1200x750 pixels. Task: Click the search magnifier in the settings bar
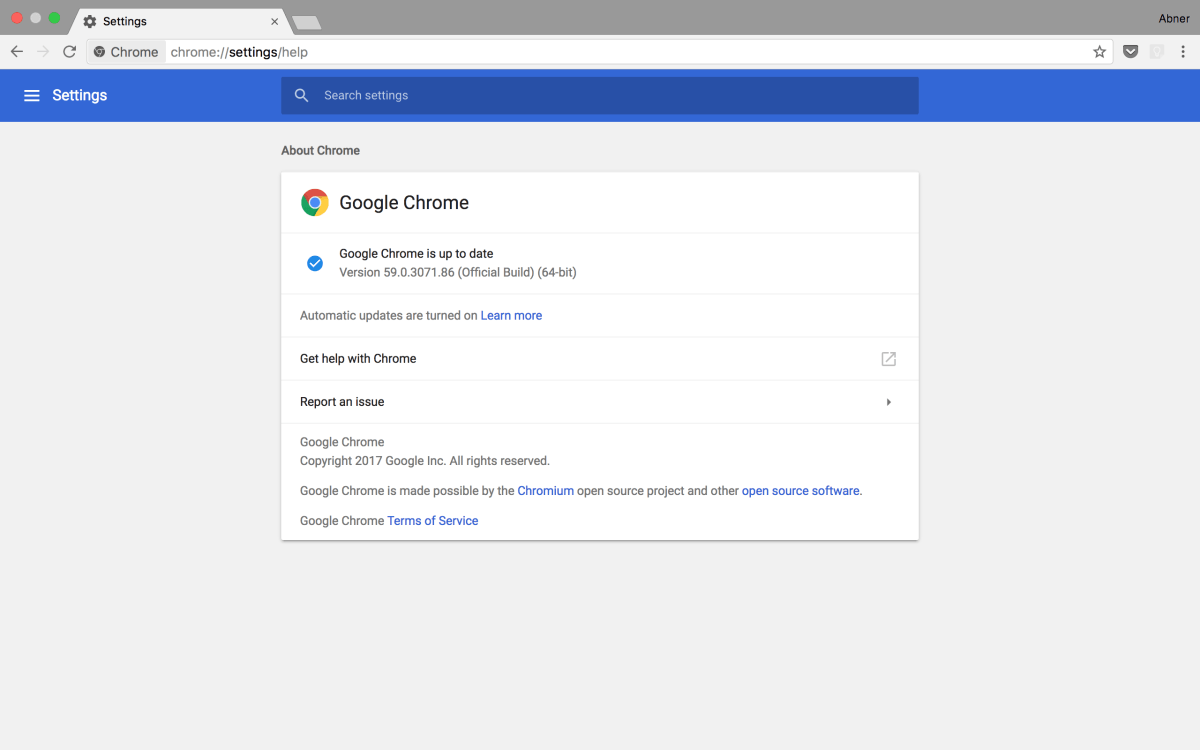point(301,95)
